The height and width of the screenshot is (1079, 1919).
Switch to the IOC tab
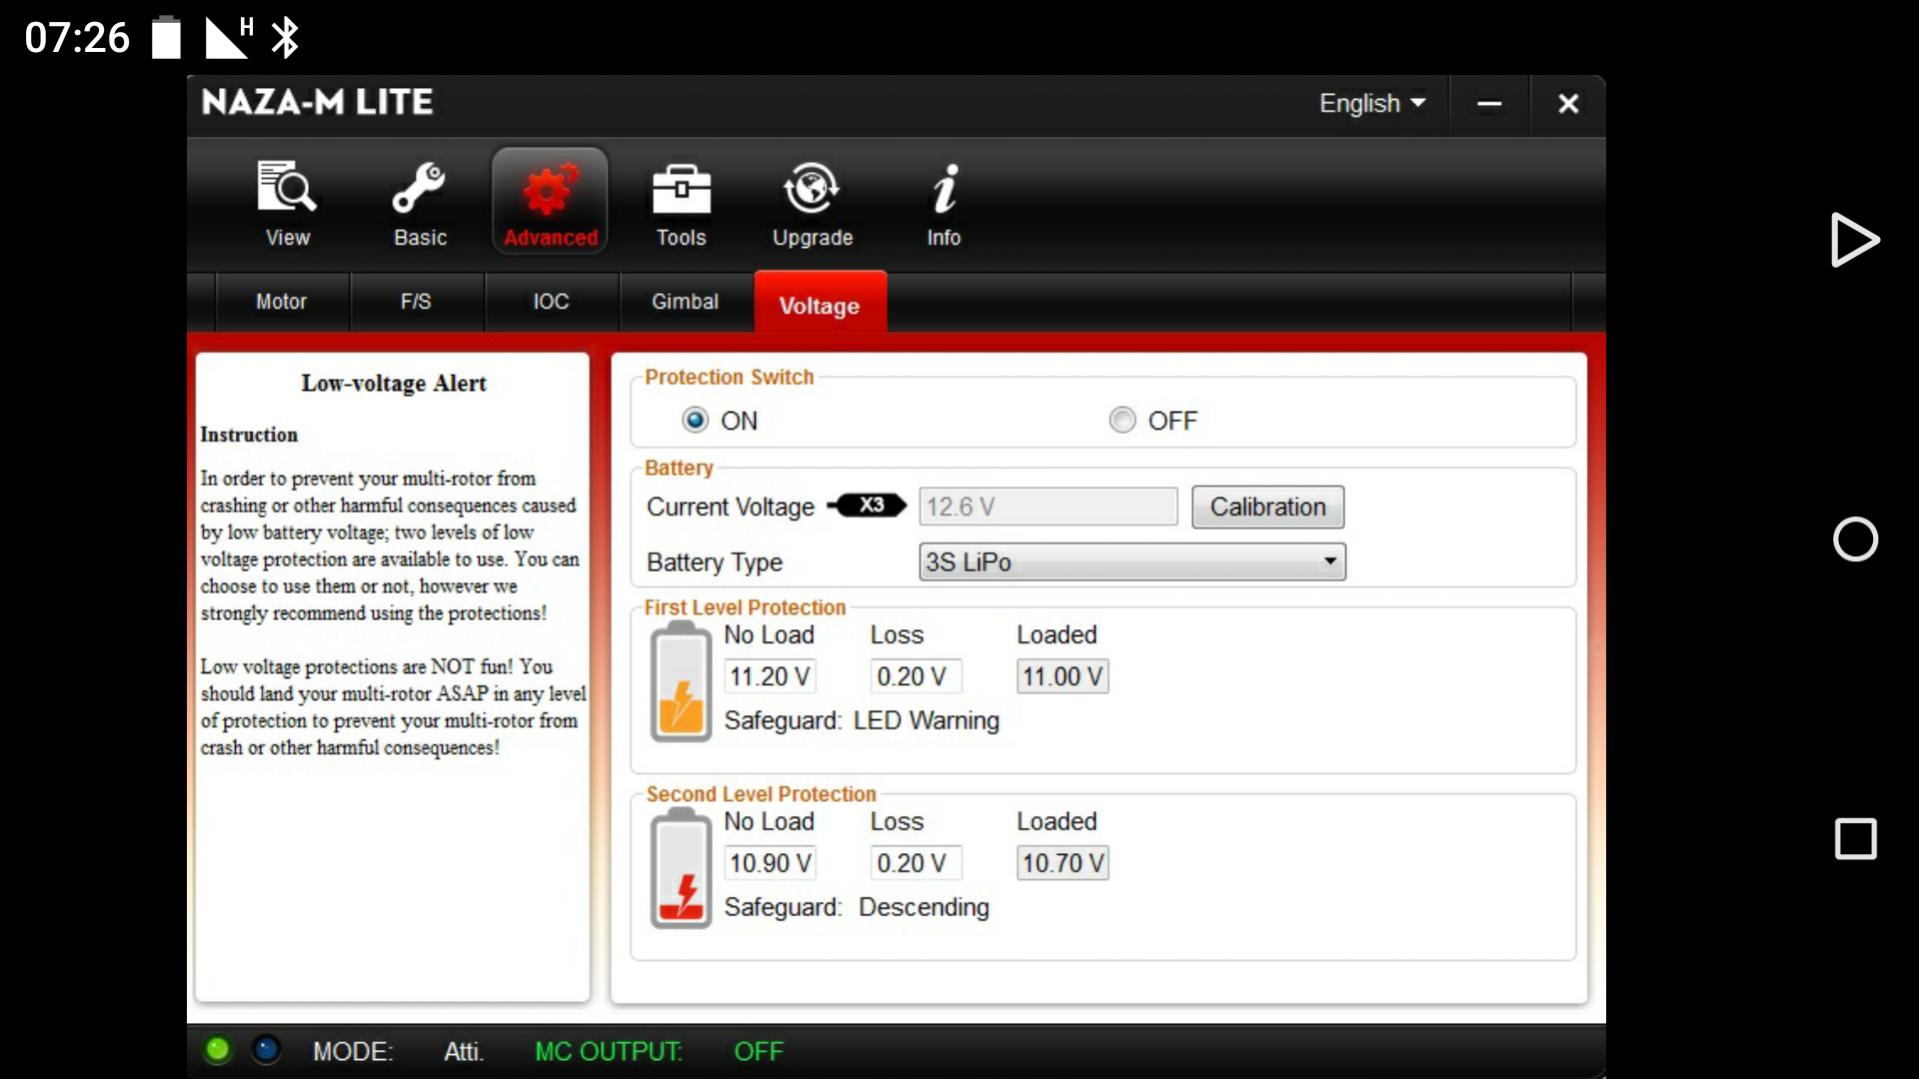551,301
